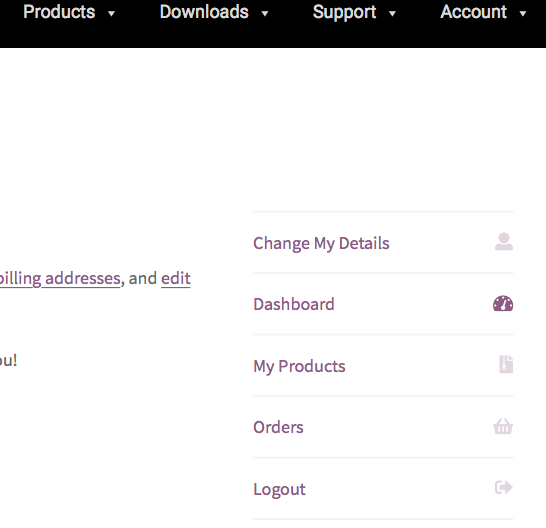Click the user profile icon
The image size is (546, 528).
(504, 241)
